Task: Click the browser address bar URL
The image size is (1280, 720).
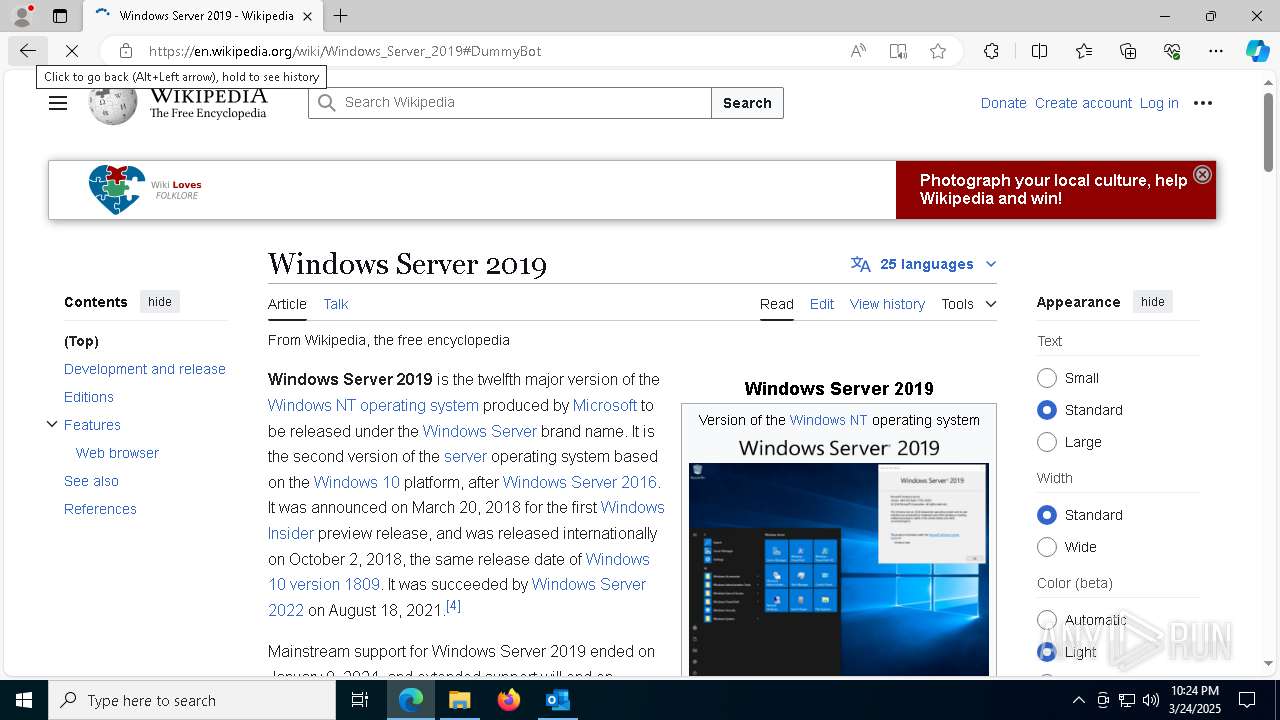Action: click(345, 51)
